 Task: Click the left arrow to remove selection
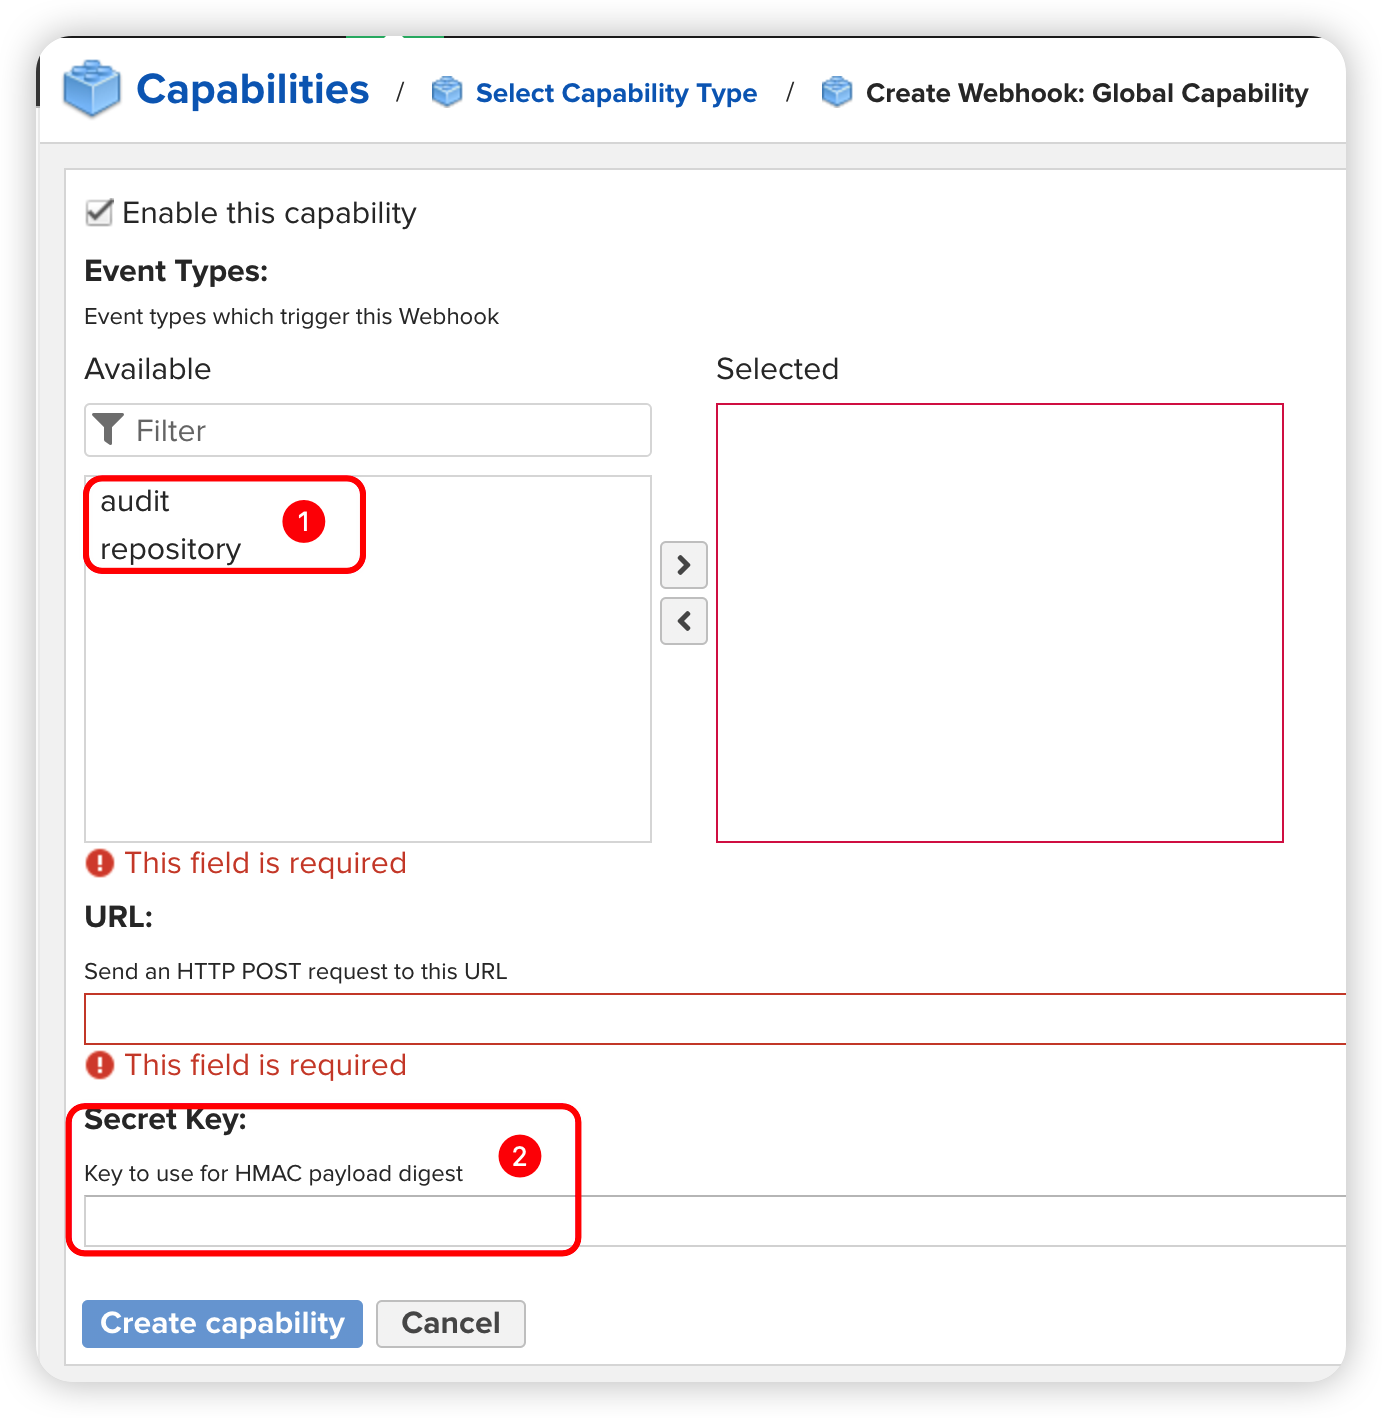click(x=684, y=621)
